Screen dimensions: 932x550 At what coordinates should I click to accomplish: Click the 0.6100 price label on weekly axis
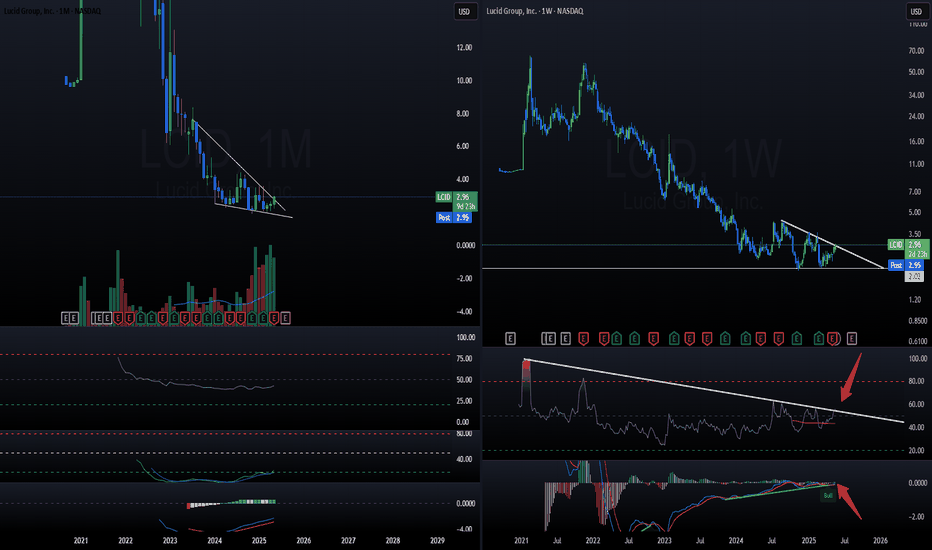tap(918, 341)
